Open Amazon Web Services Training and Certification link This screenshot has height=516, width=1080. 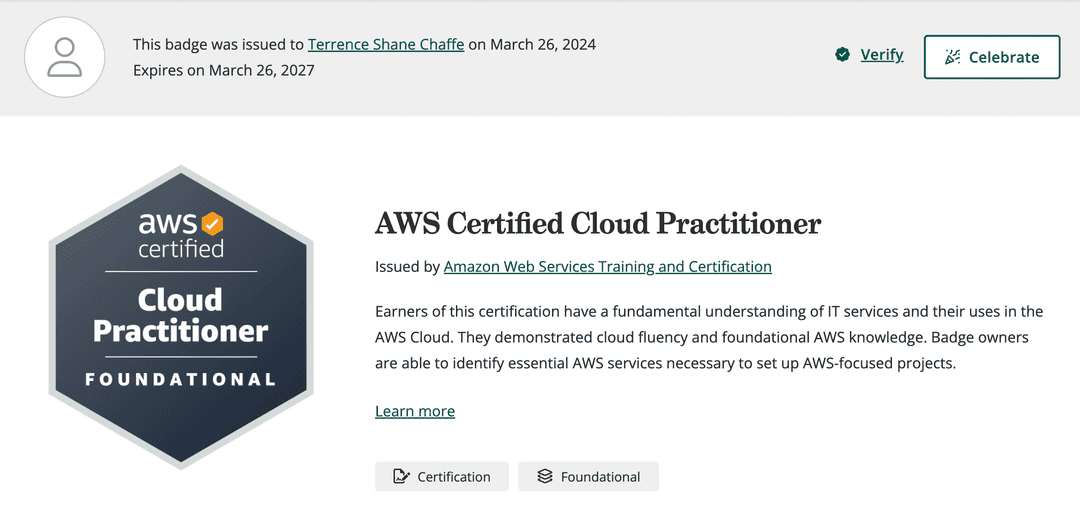[x=607, y=267]
